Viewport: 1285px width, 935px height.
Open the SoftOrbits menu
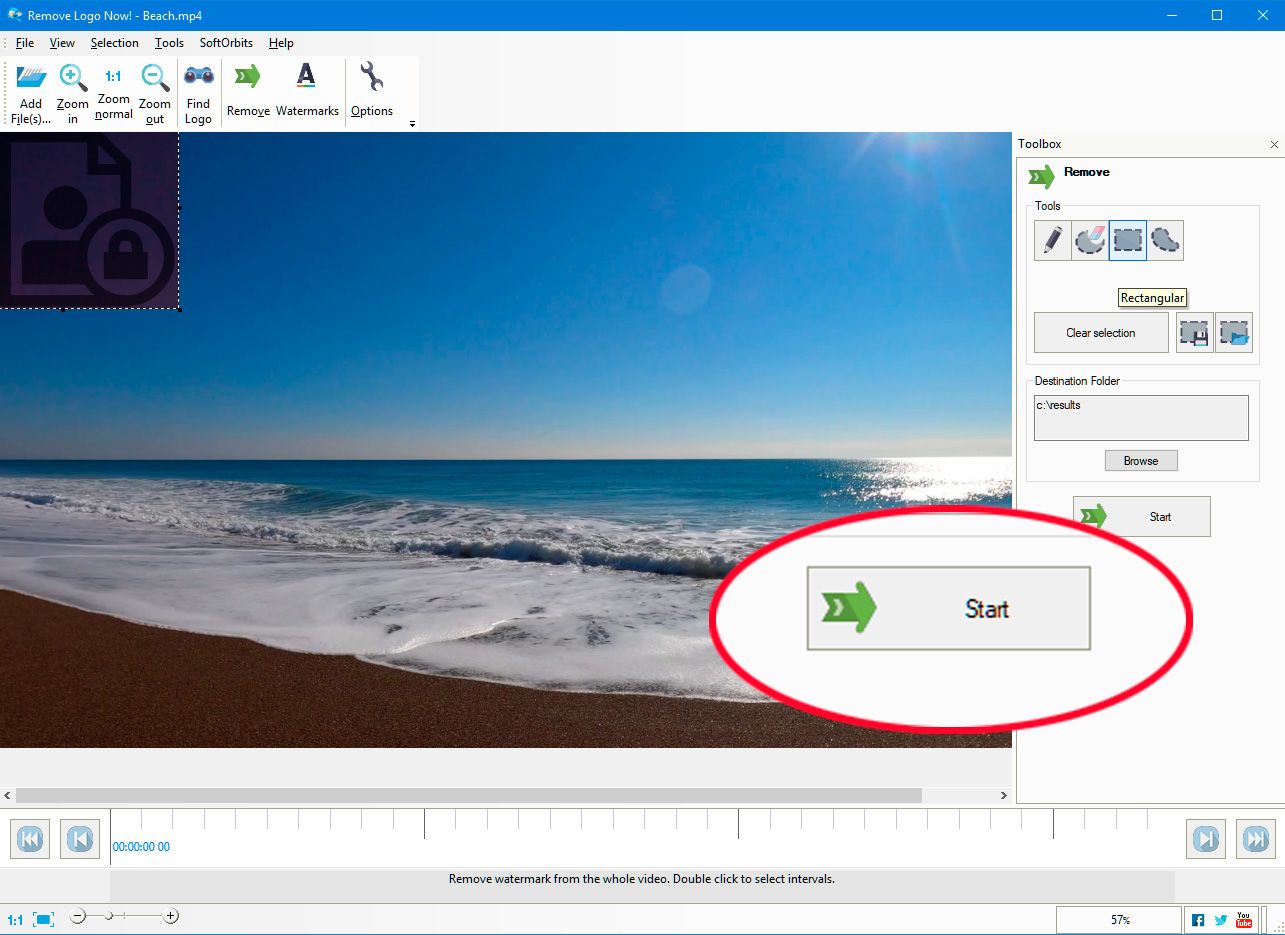coord(226,43)
